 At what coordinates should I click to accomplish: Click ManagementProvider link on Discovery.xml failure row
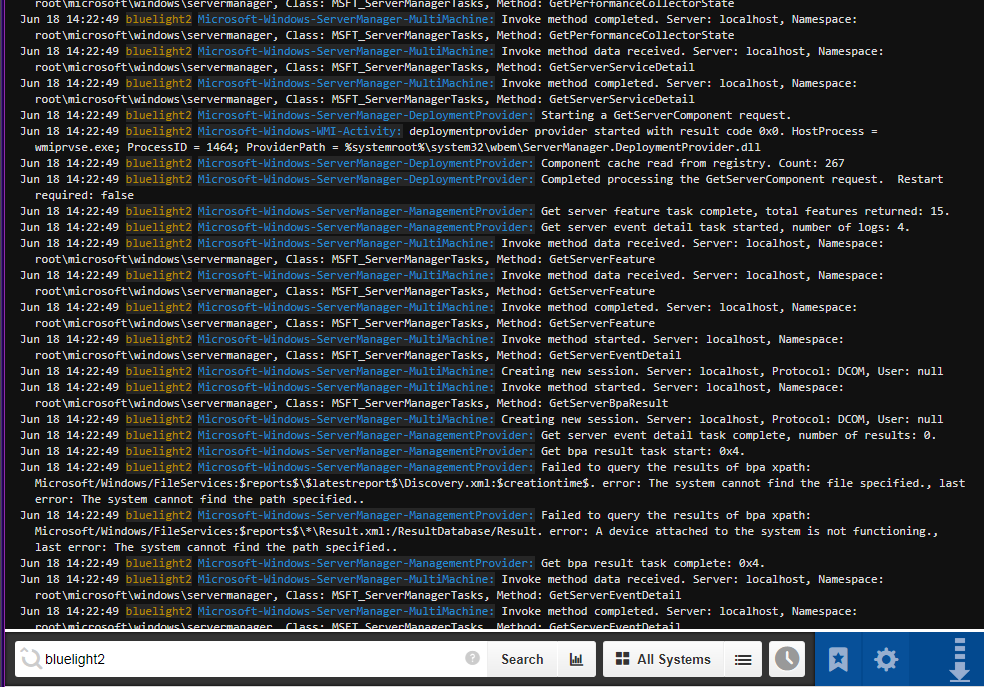(366, 467)
